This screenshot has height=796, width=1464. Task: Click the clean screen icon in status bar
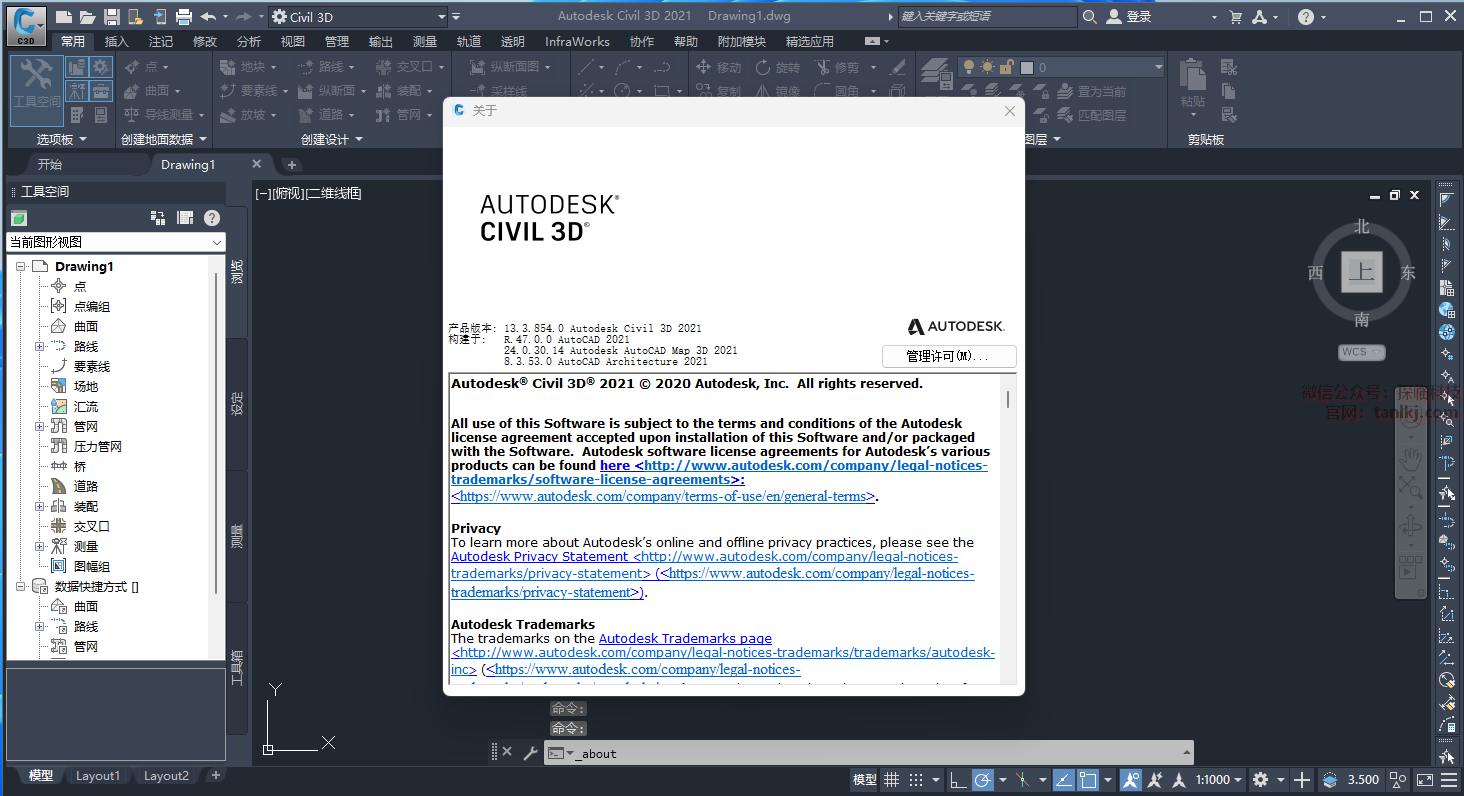click(x=1424, y=779)
